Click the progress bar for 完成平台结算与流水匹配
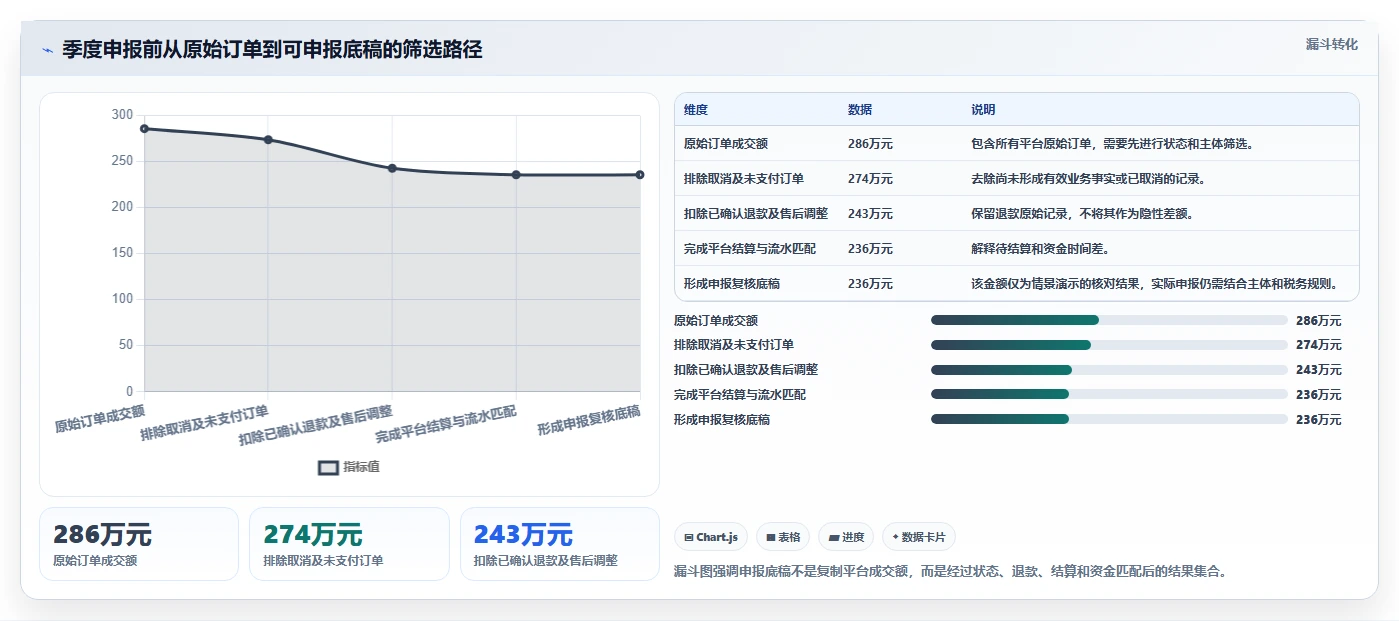Screen dimensions: 1399x621 point(1109,395)
